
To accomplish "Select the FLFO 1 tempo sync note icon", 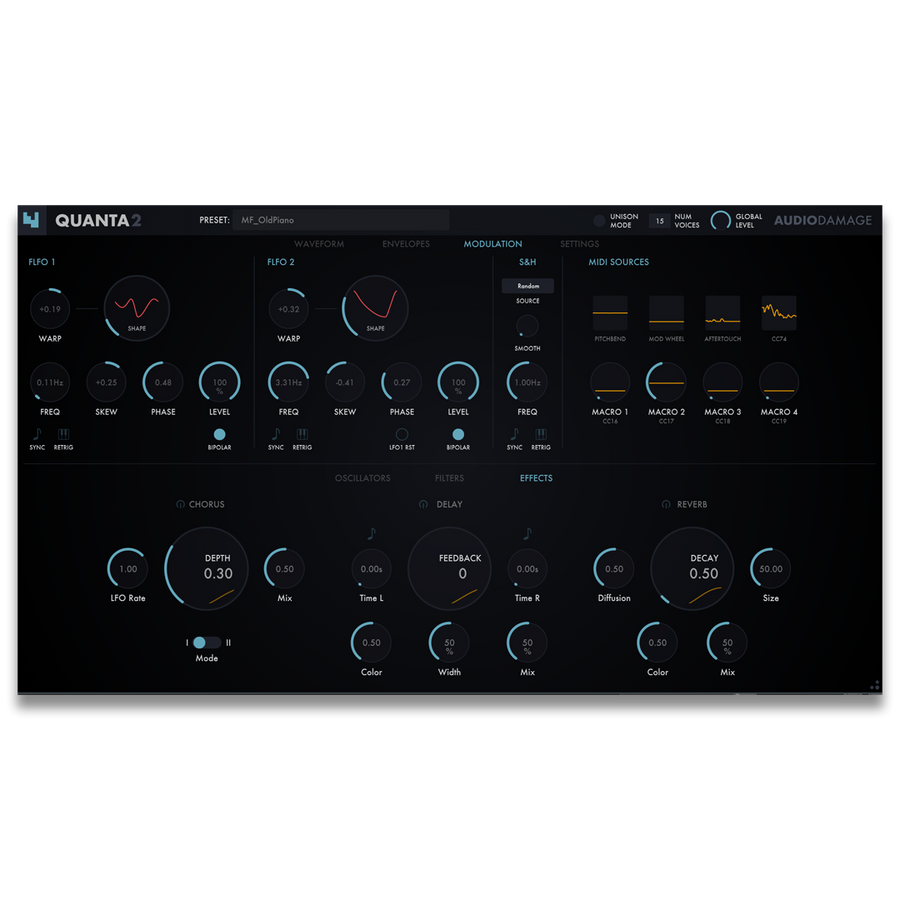I will (x=35, y=436).
